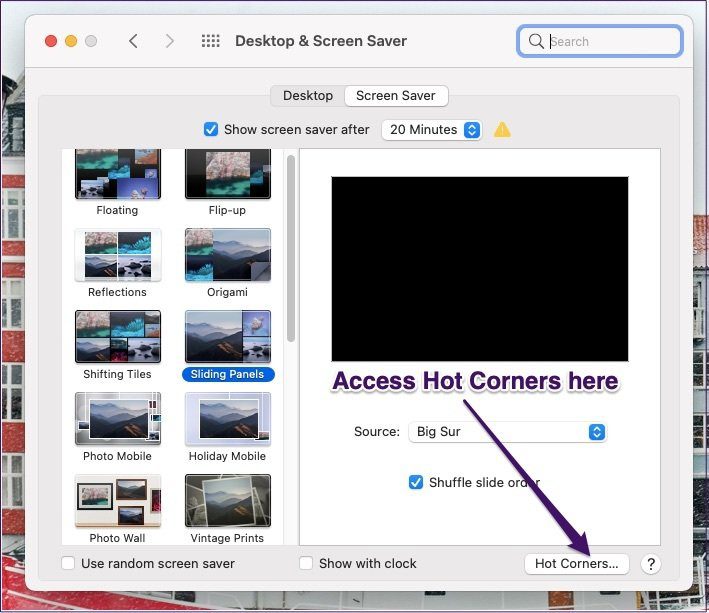This screenshot has height=613, width=709.
Task: Select the Floating screen saver thumbnail
Action: (x=118, y=174)
